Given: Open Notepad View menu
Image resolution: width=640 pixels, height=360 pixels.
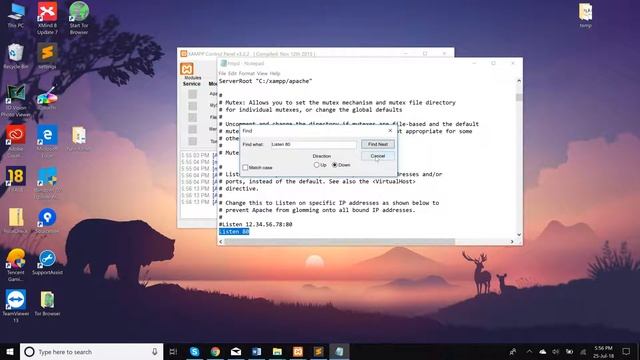Looking at the screenshot, I should click(x=262, y=73).
